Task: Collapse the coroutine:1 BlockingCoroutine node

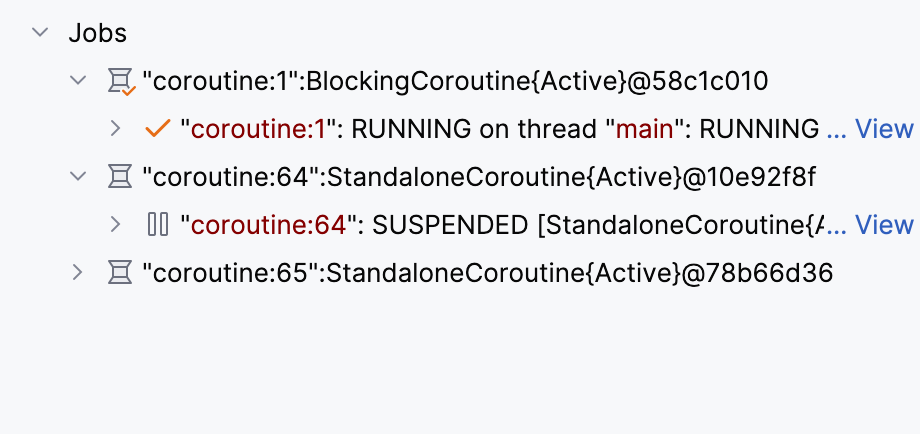Action: coord(79,80)
